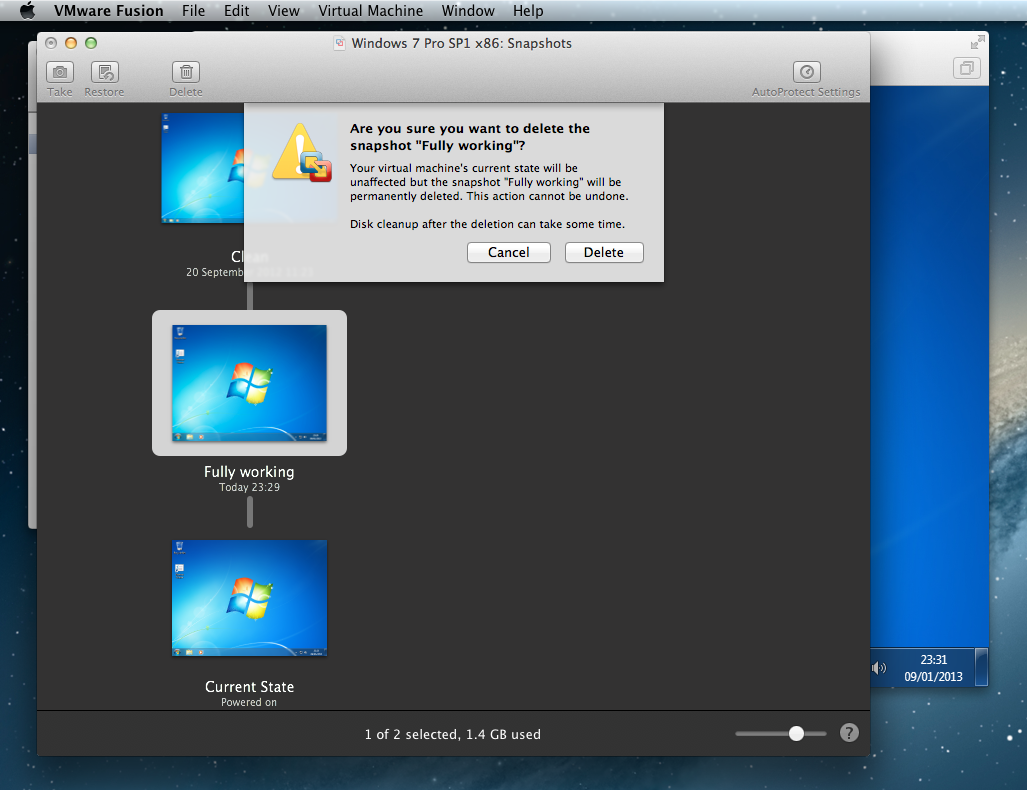Select the Current State thumbnail
The width and height of the screenshot is (1027, 790).
point(249,598)
